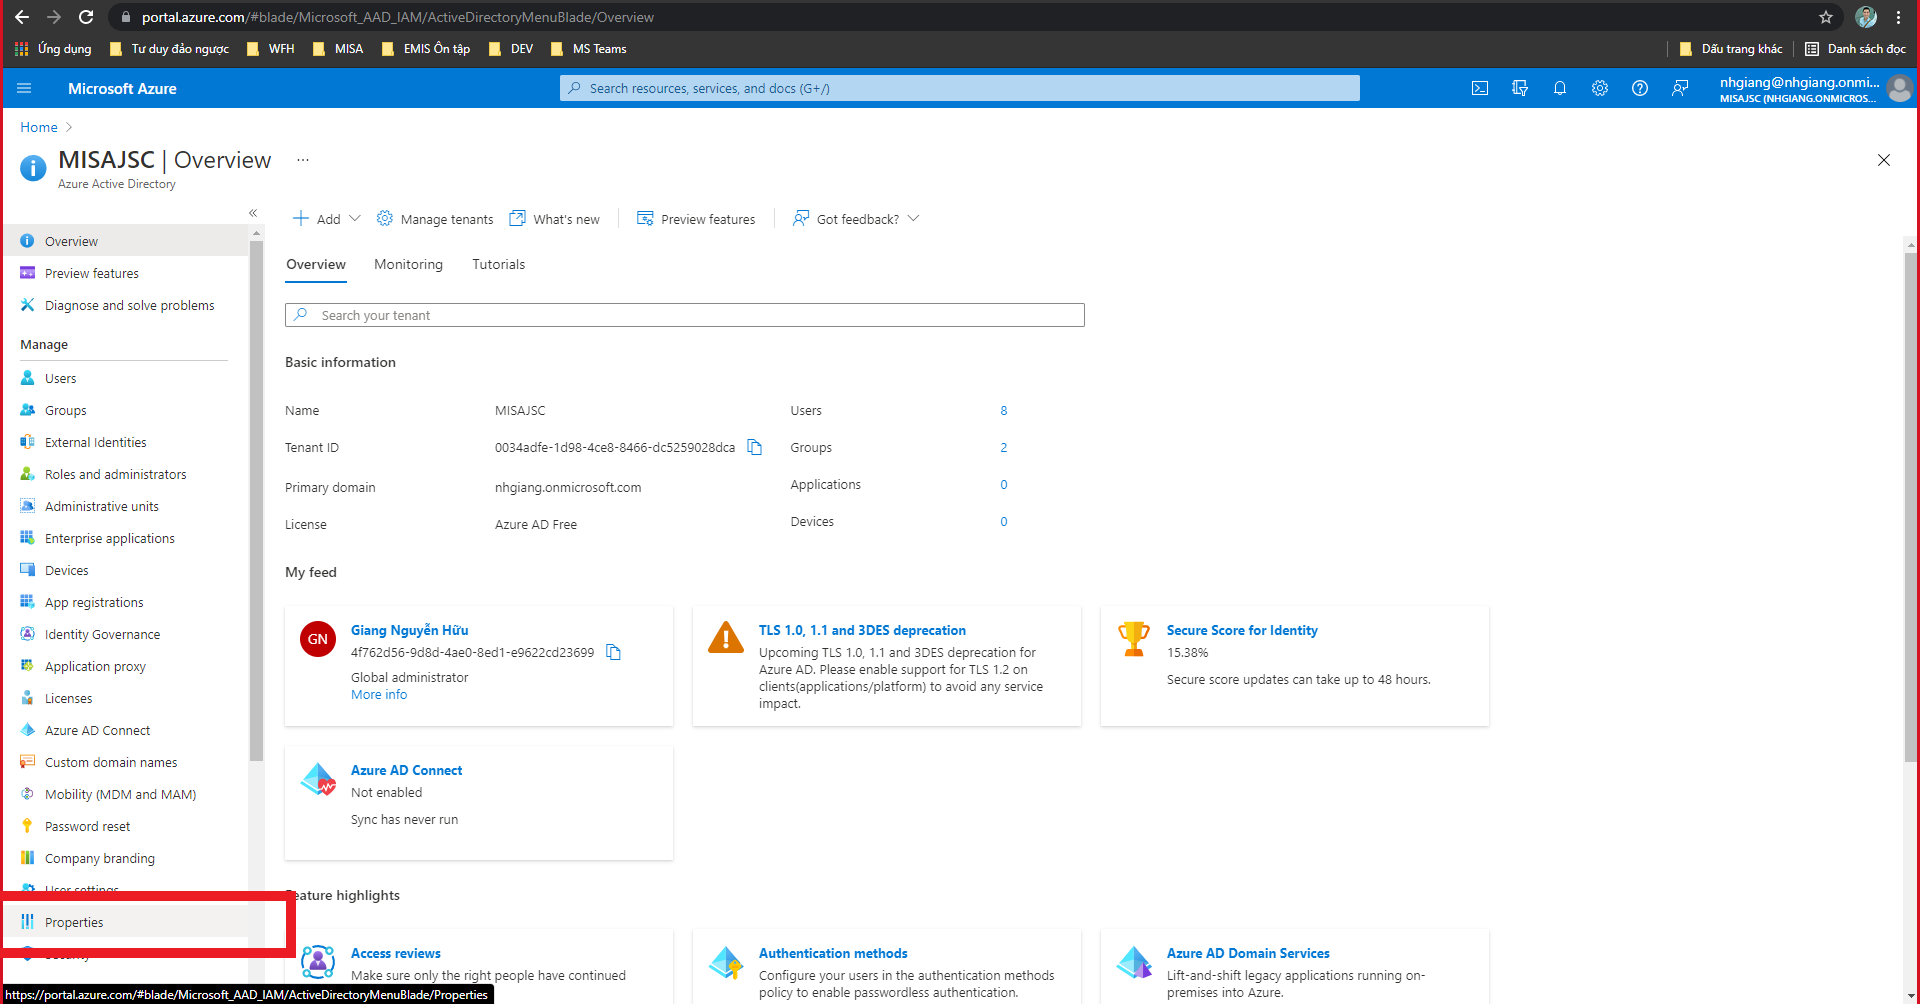Copy the Tenant ID to clipboard

(x=755, y=447)
